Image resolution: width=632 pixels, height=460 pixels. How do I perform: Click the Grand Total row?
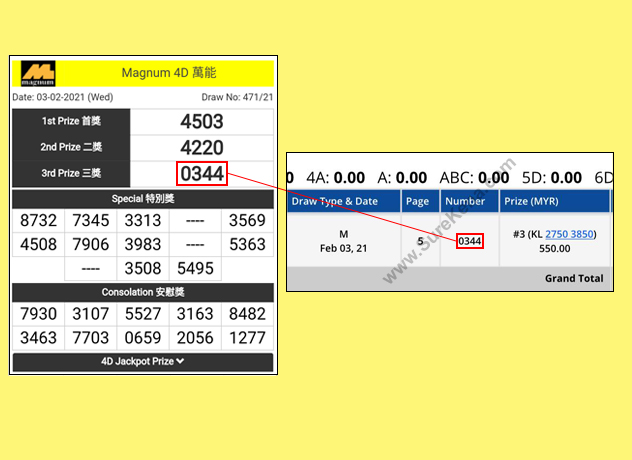573,279
